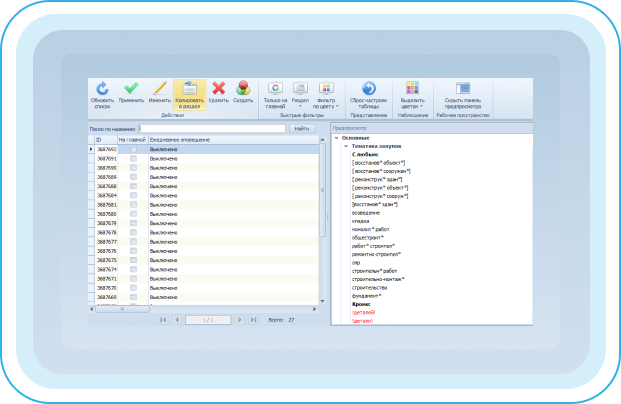
Task: Click the 1 / 1 page number field
Action: (x=208, y=320)
